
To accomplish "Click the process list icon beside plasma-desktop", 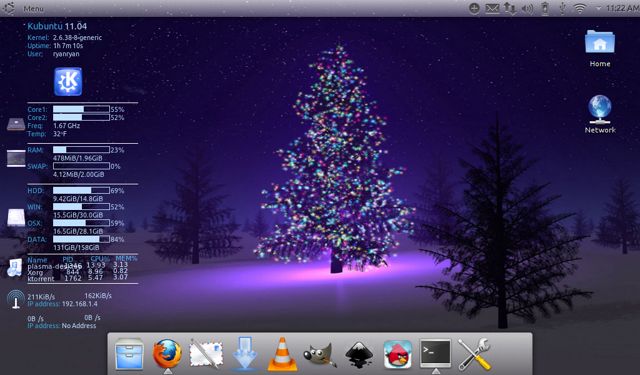I will (x=15, y=268).
